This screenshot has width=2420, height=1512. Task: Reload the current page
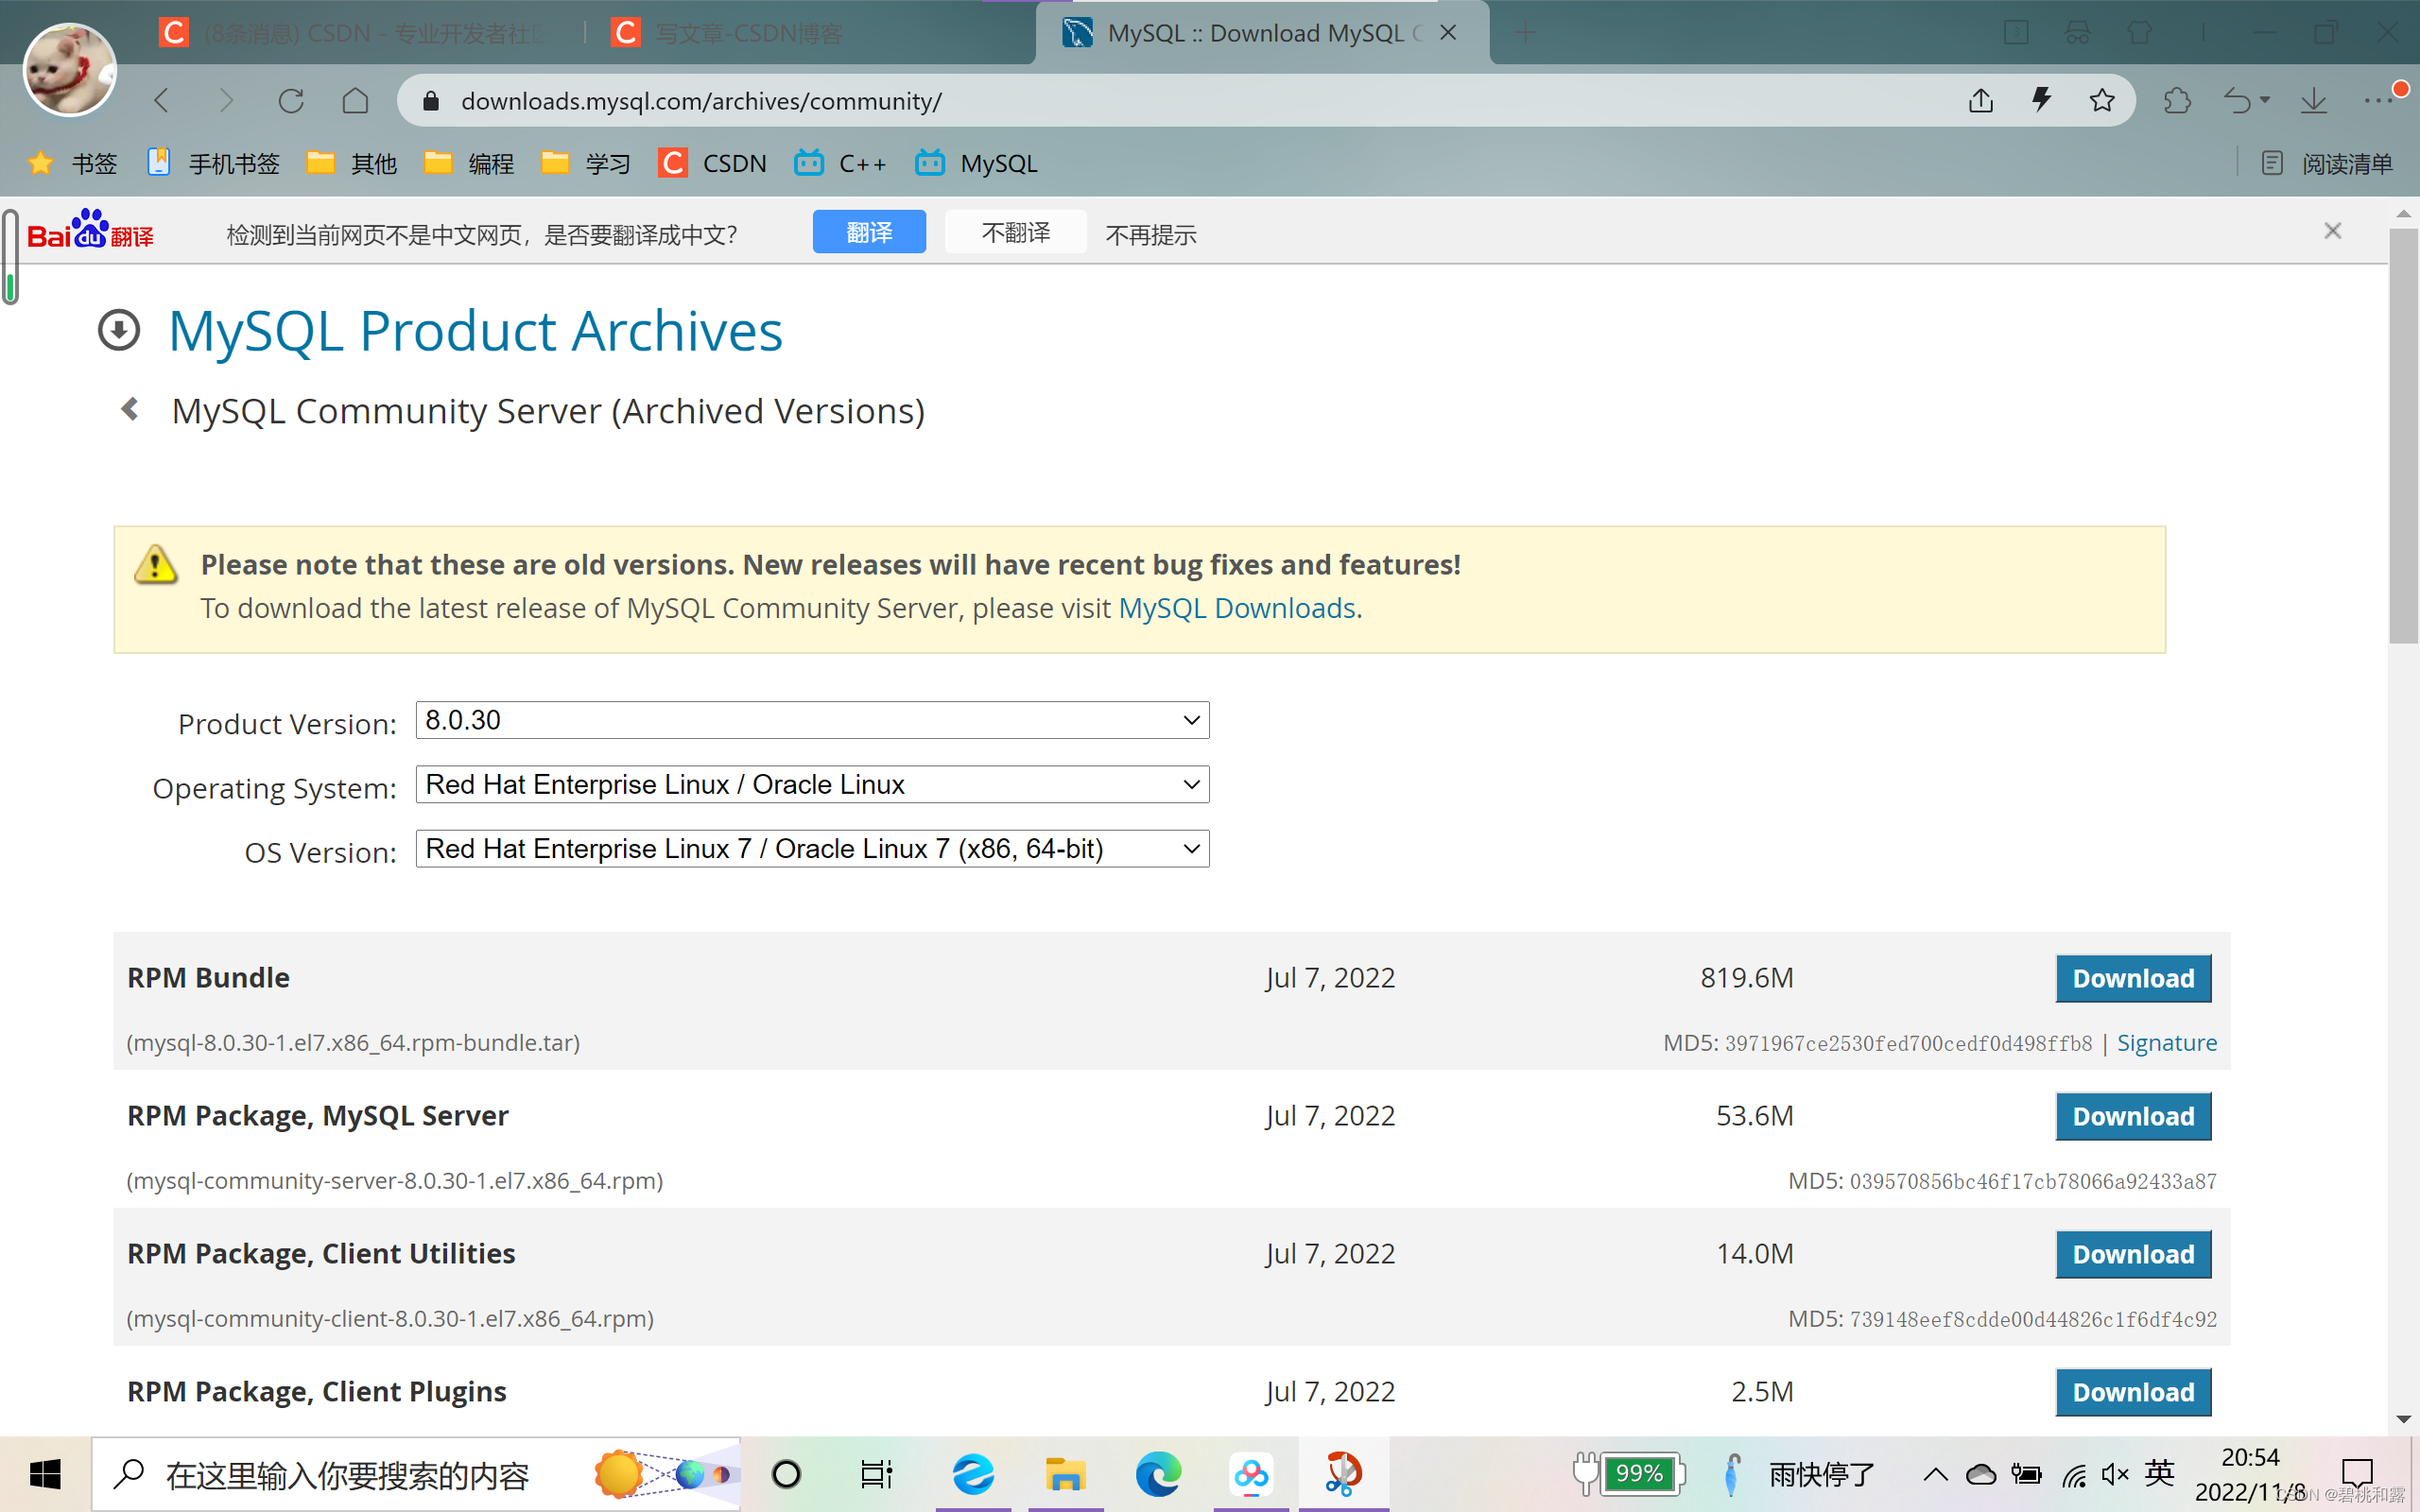click(291, 101)
